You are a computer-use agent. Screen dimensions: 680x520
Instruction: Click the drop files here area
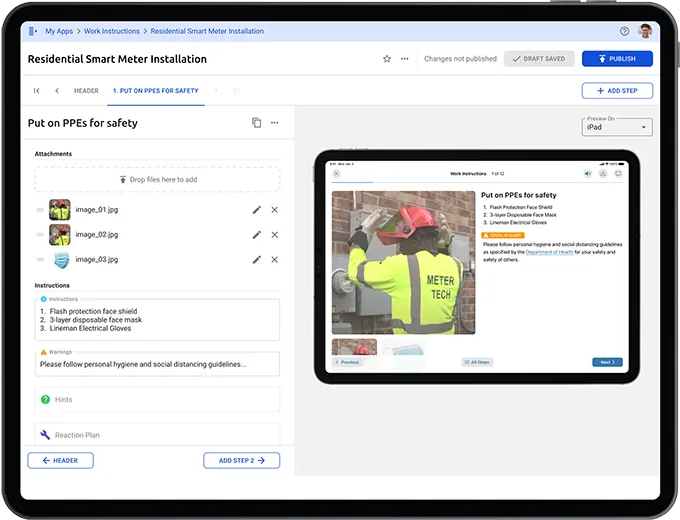(157, 180)
